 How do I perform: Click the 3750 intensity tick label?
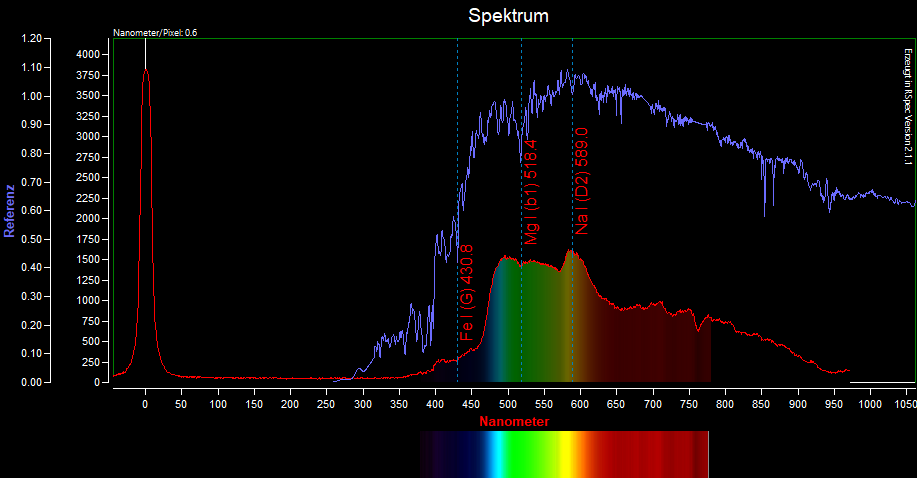88,75
